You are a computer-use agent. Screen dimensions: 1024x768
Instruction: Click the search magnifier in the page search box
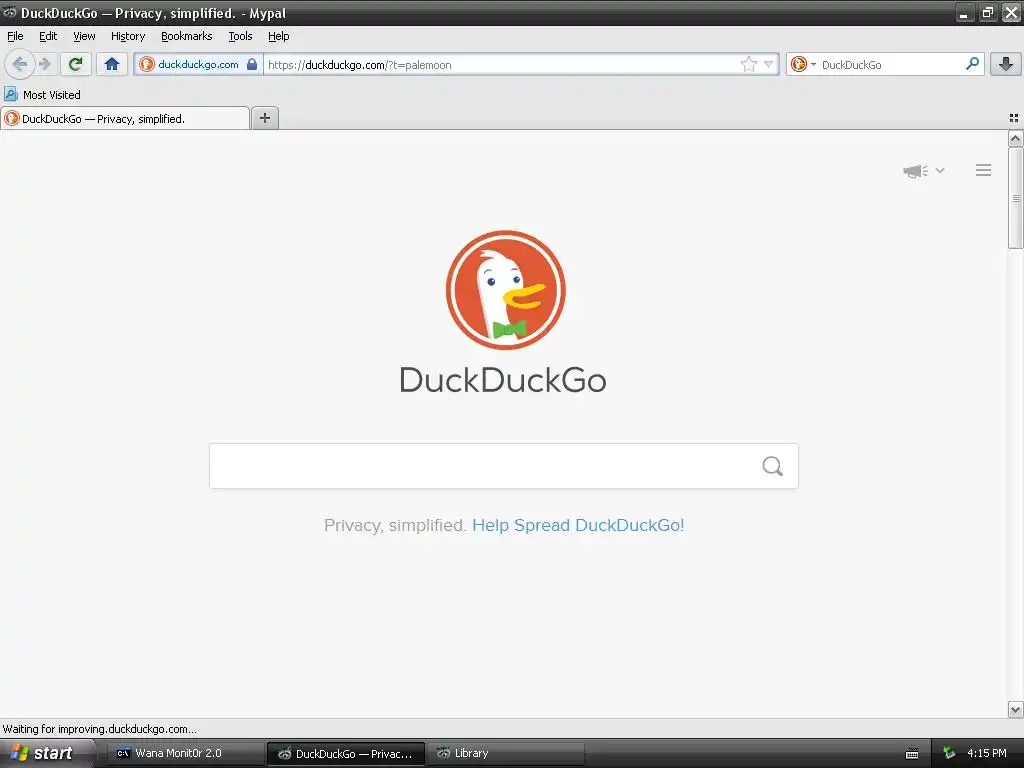point(773,466)
